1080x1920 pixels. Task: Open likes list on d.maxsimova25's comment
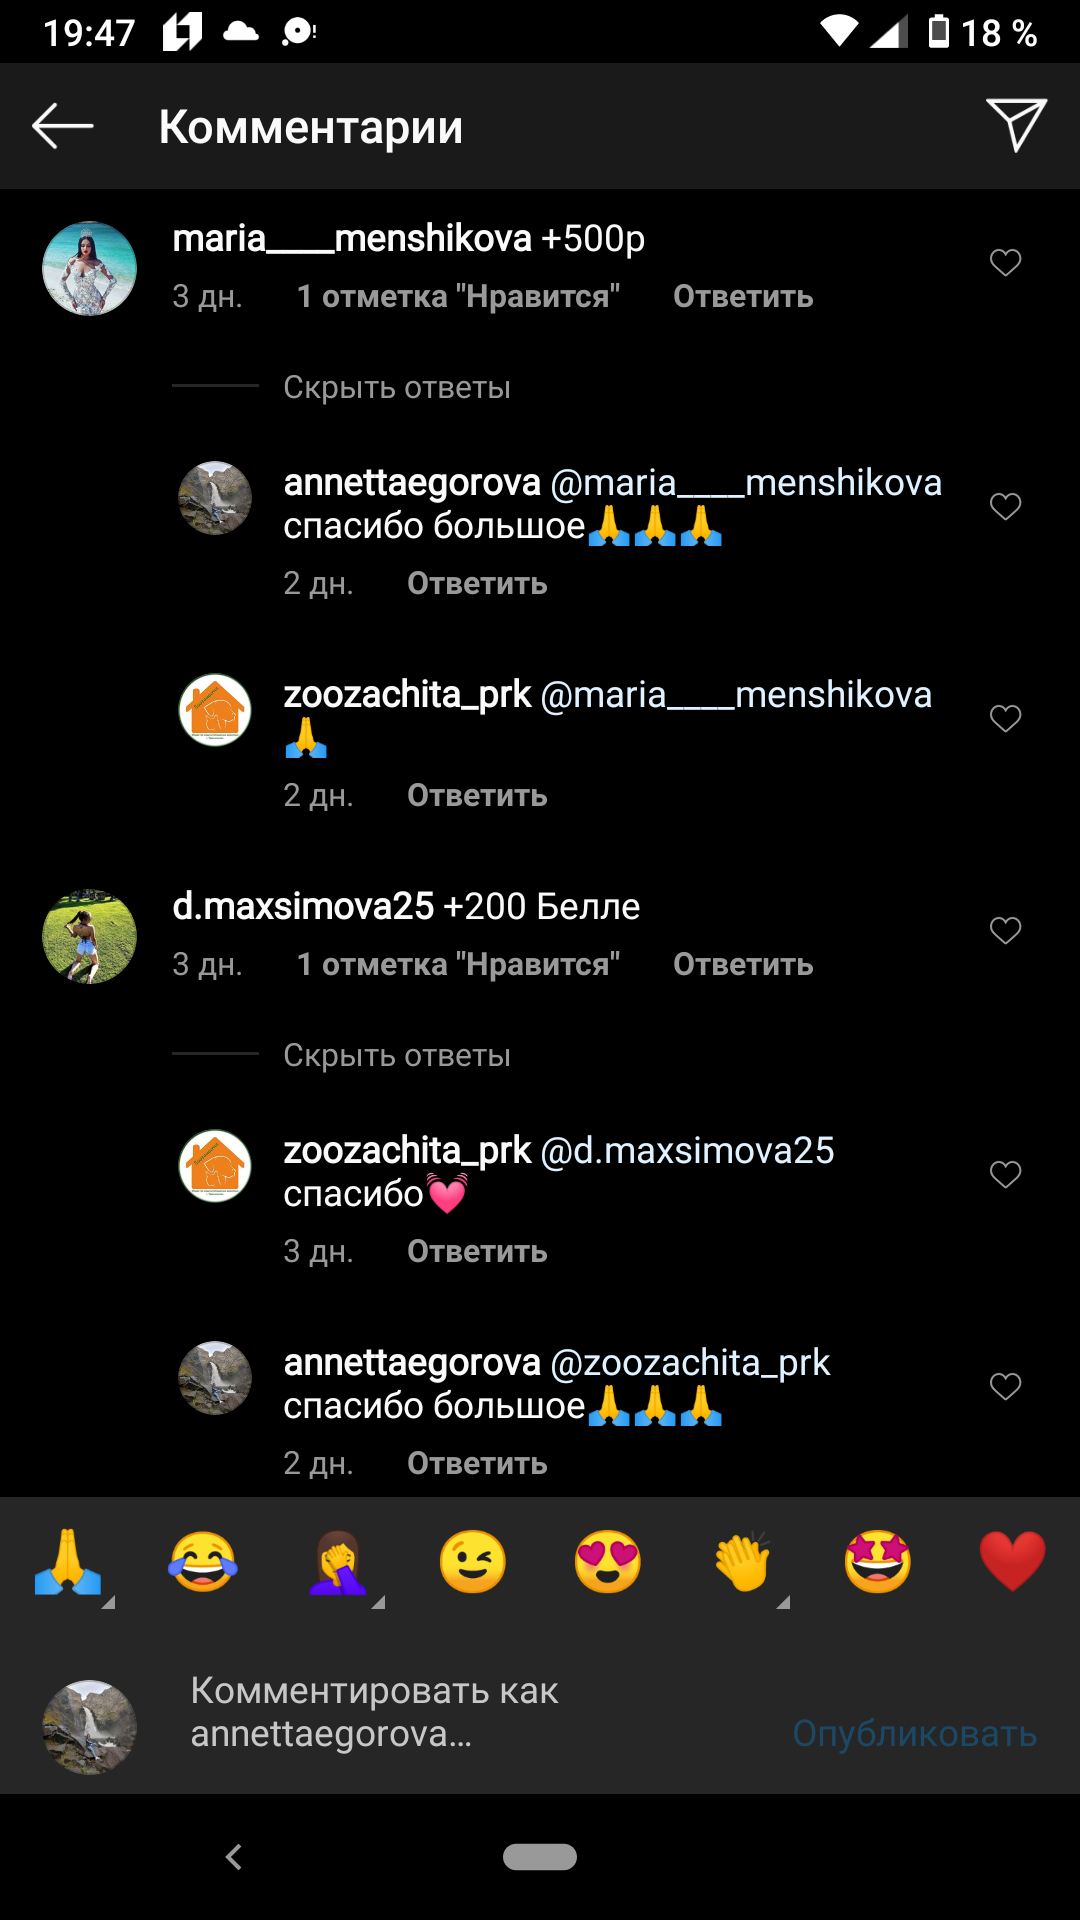point(458,964)
